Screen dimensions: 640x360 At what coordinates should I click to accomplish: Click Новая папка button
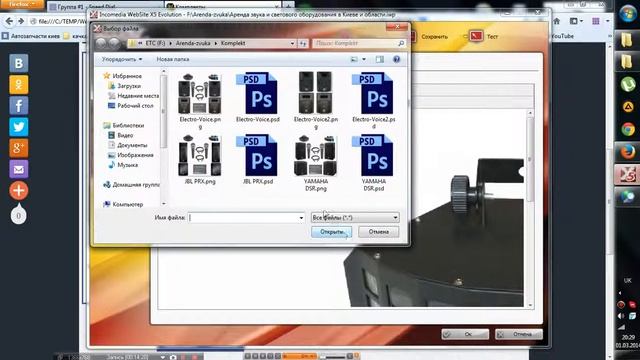[173, 59]
